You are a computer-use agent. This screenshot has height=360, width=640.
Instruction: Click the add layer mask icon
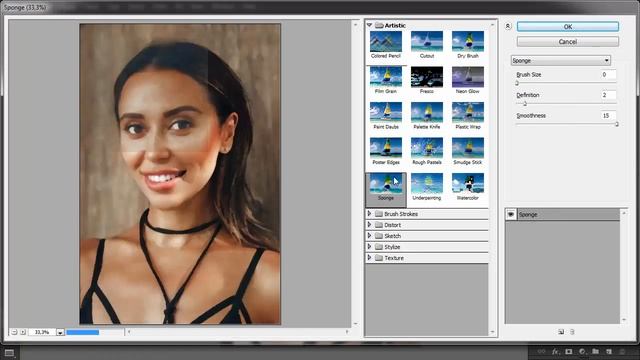tap(569, 351)
